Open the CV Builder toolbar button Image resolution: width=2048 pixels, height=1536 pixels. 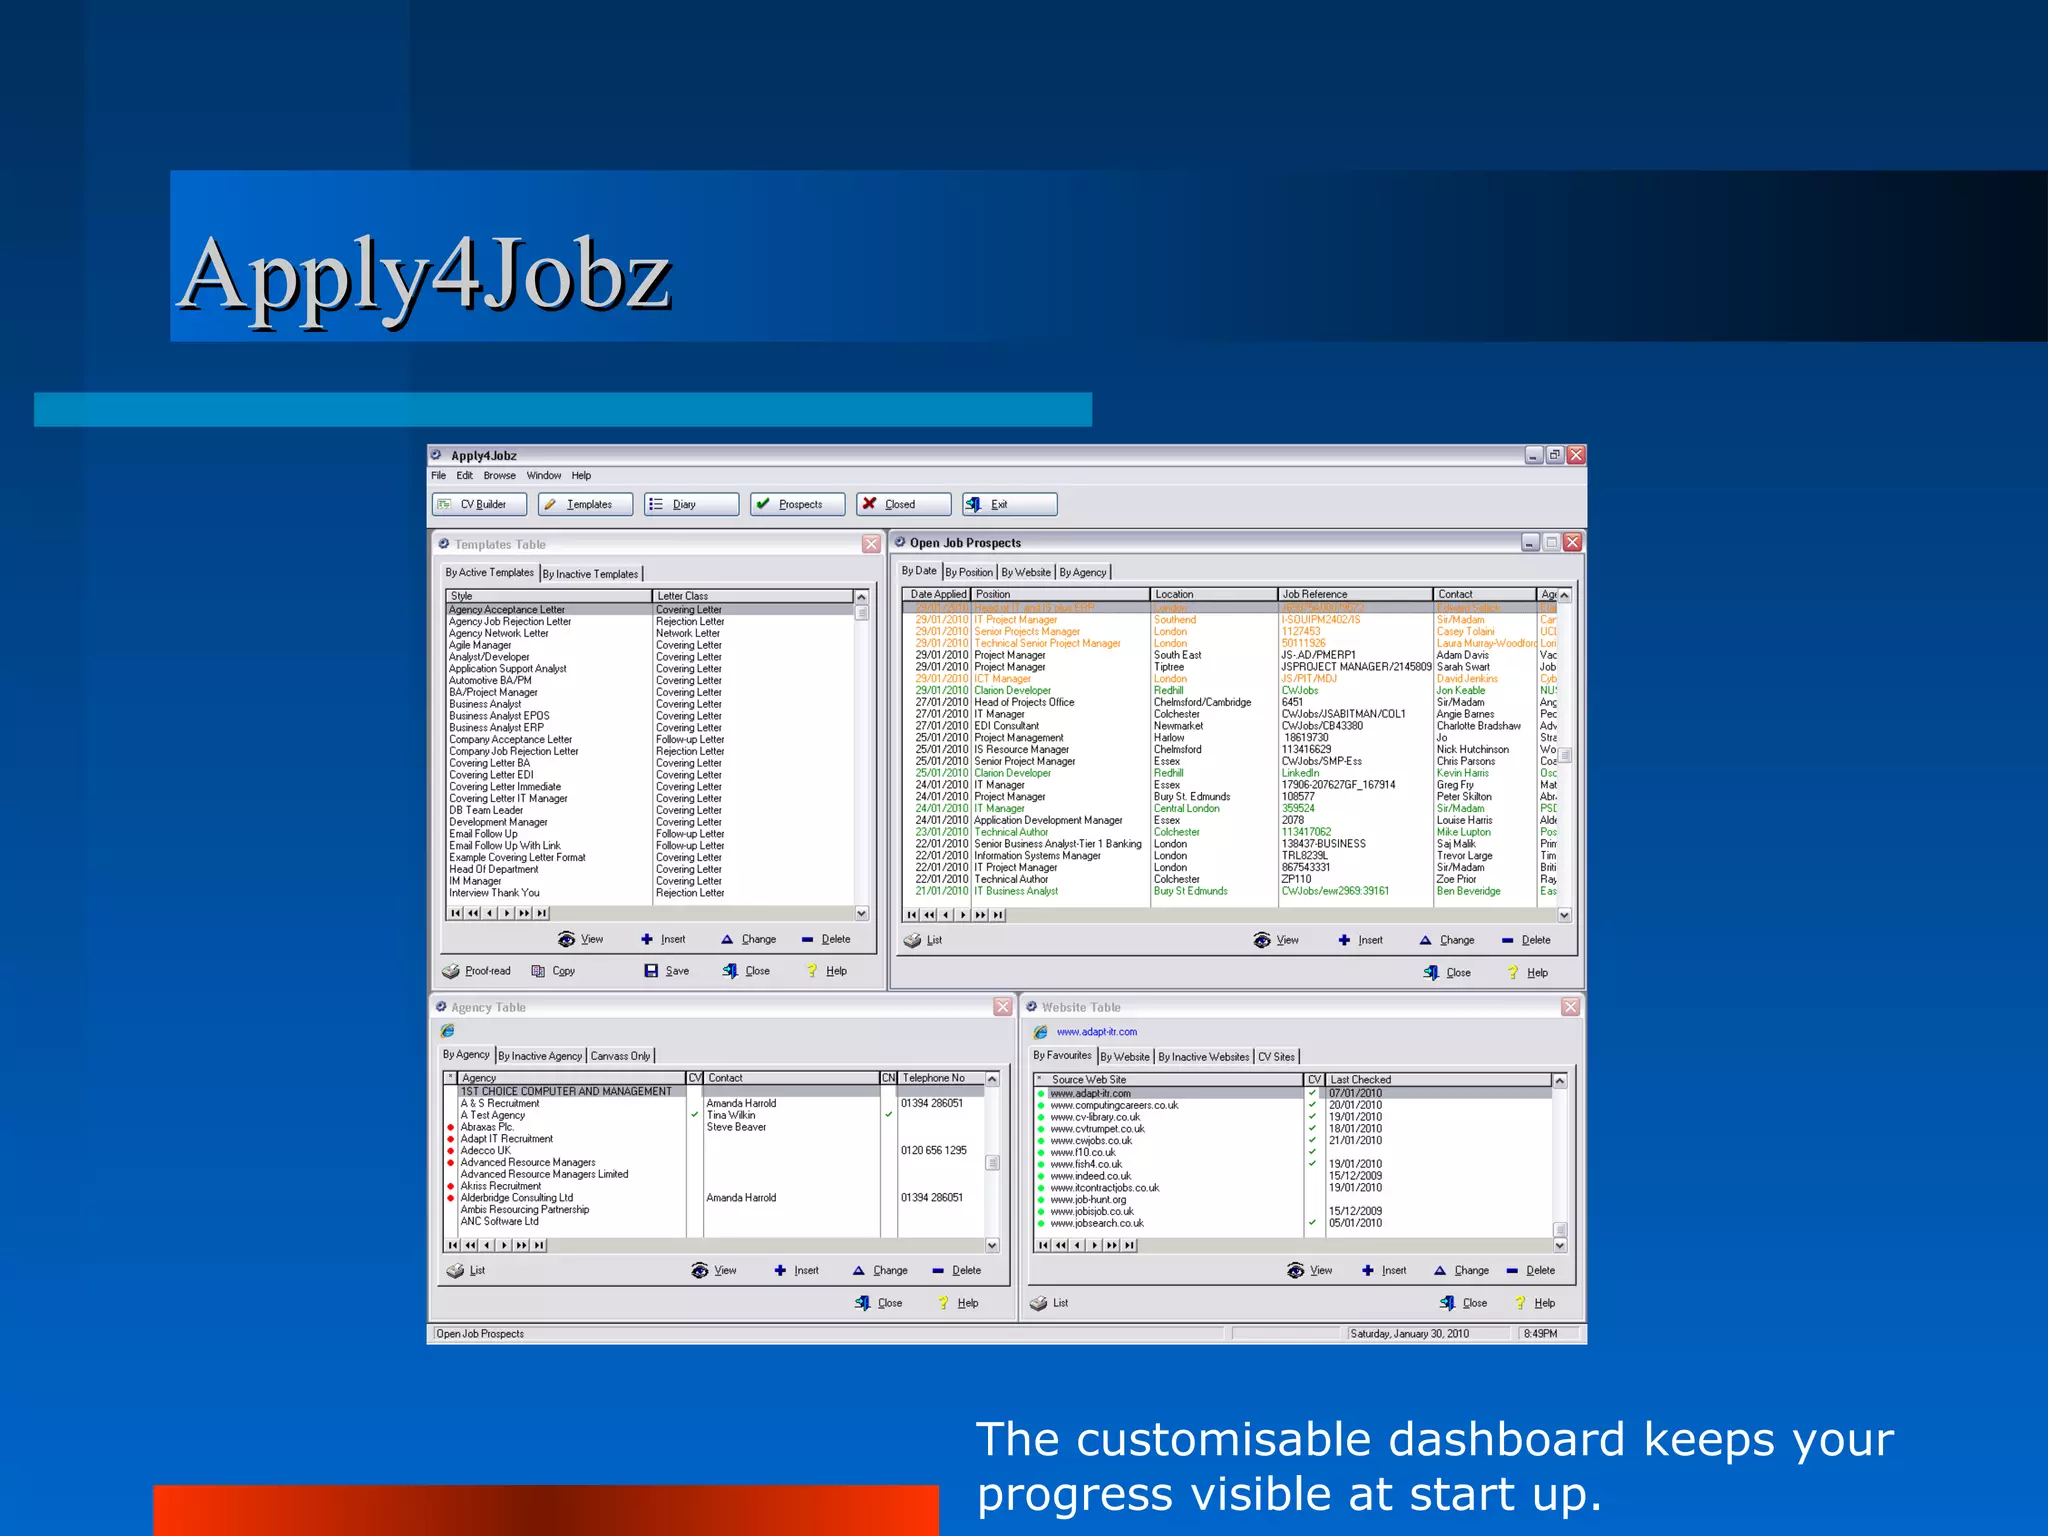tap(479, 504)
